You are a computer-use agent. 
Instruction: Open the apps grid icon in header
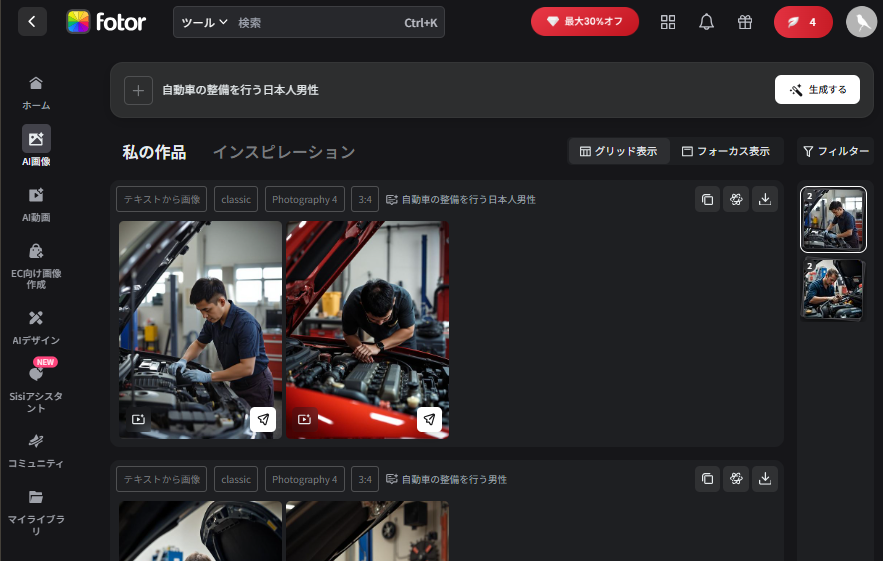point(668,22)
